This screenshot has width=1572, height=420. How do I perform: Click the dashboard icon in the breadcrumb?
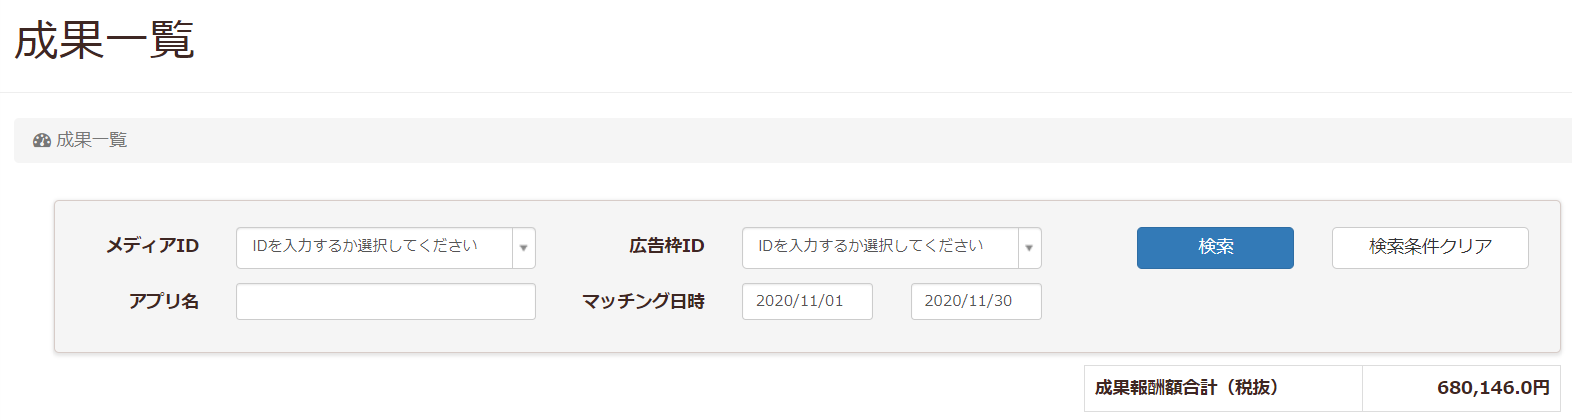pyautogui.click(x=42, y=141)
